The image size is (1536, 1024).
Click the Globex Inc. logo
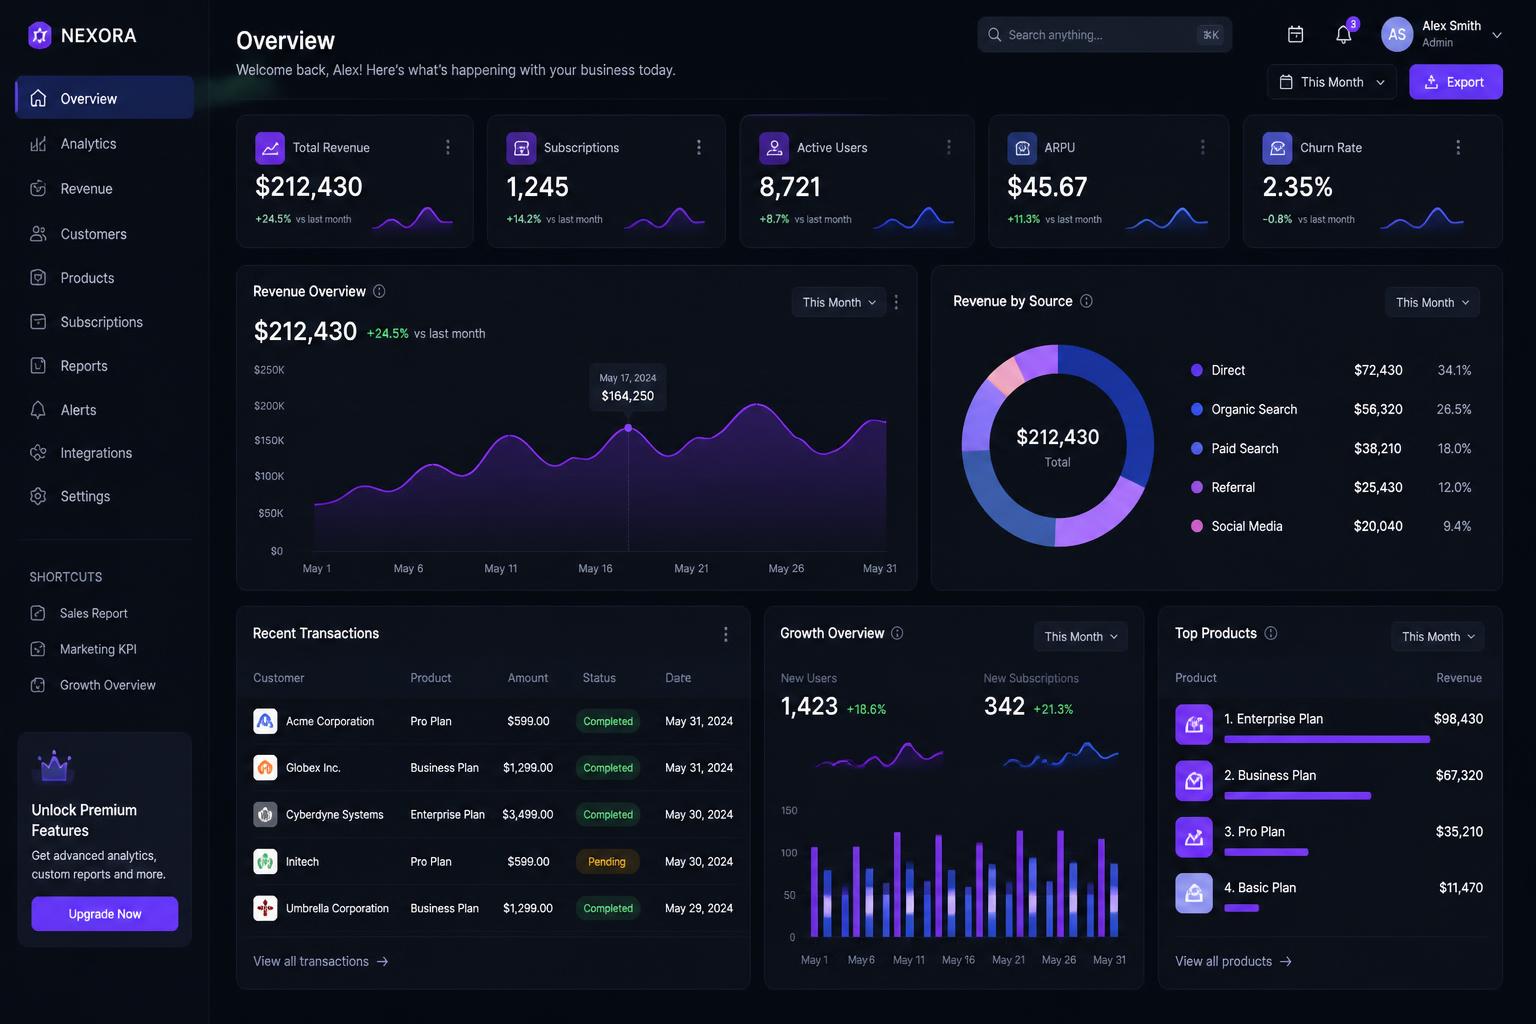(x=265, y=768)
